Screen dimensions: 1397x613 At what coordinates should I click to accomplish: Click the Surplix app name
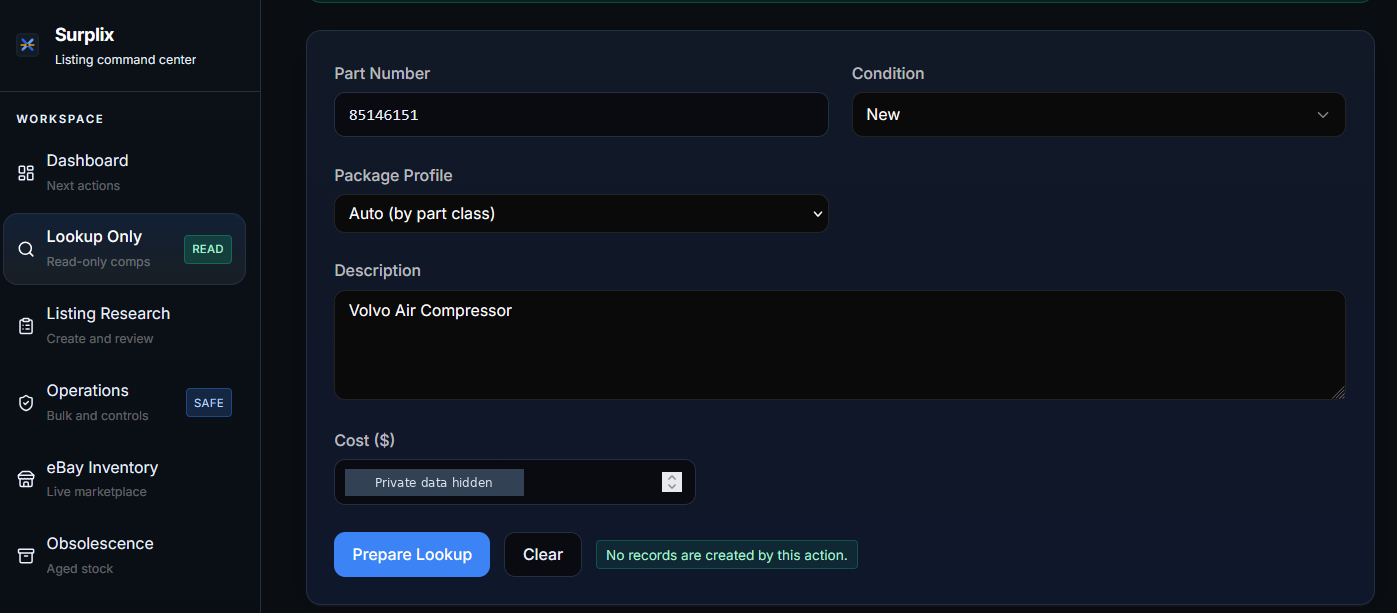pyautogui.click(x=85, y=35)
